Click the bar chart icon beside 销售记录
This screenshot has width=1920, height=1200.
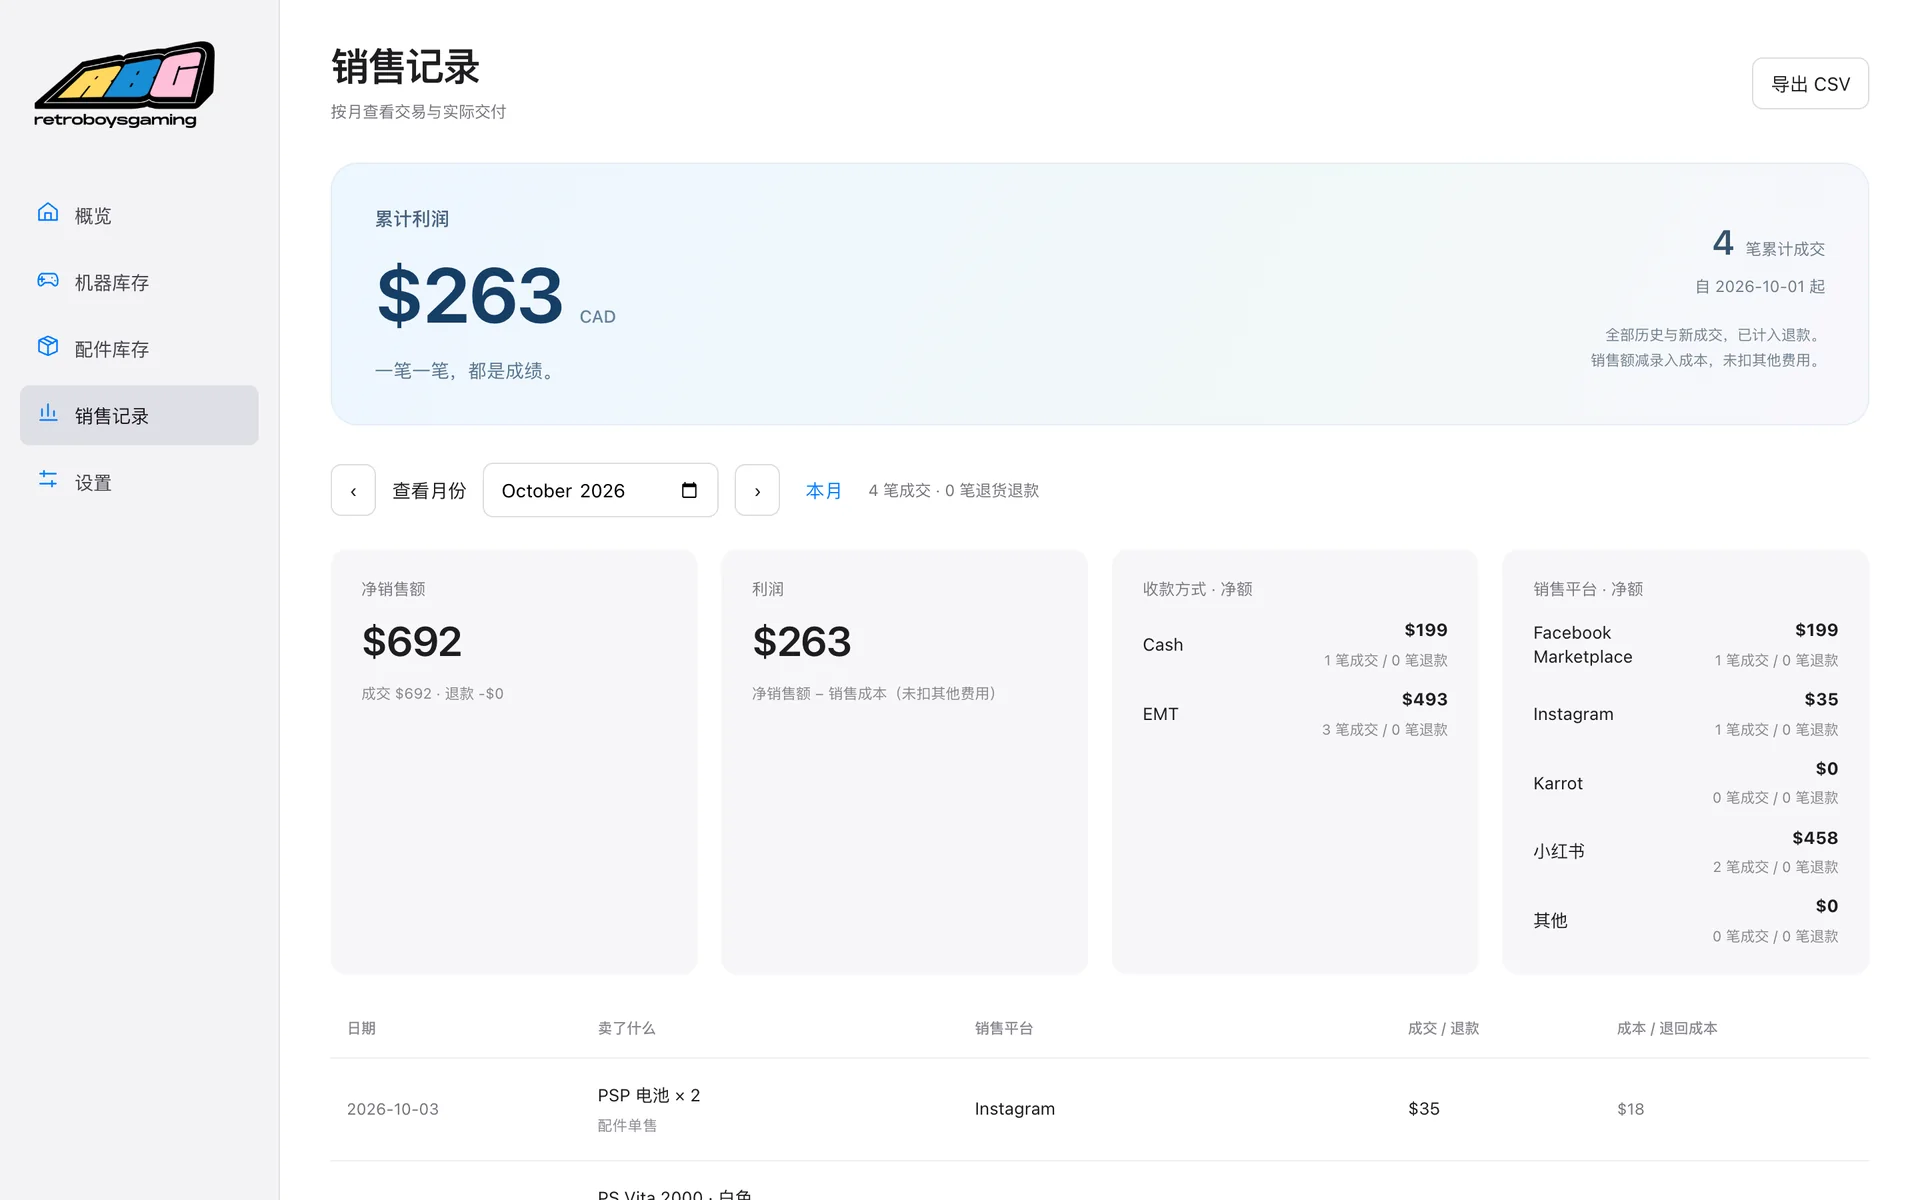pyautogui.click(x=48, y=413)
